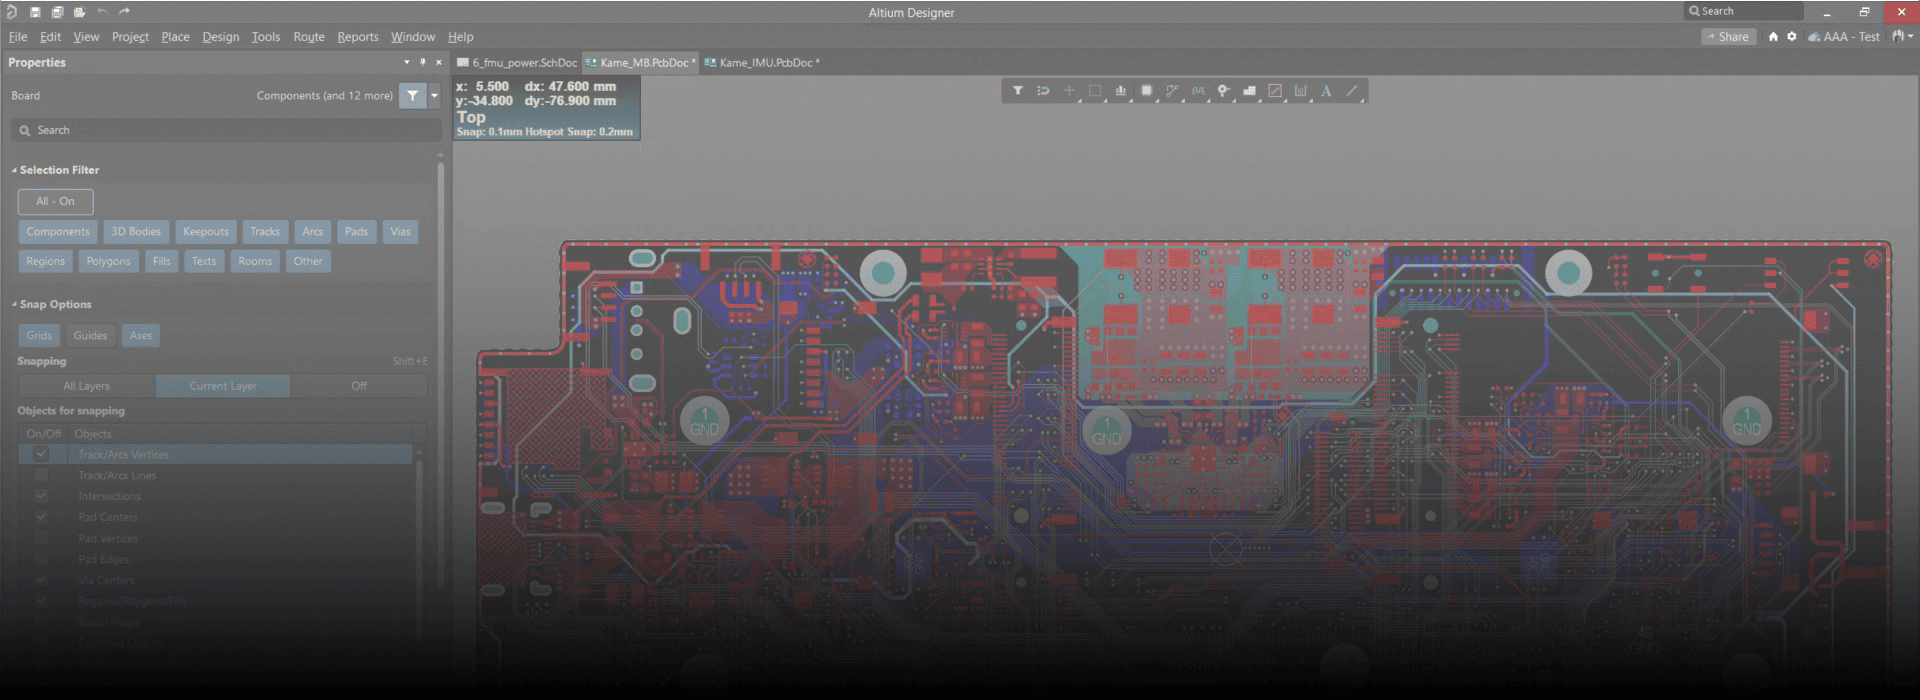Click the Save icon in title bar
This screenshot has height=700, width=1920.
pos(35,12)
